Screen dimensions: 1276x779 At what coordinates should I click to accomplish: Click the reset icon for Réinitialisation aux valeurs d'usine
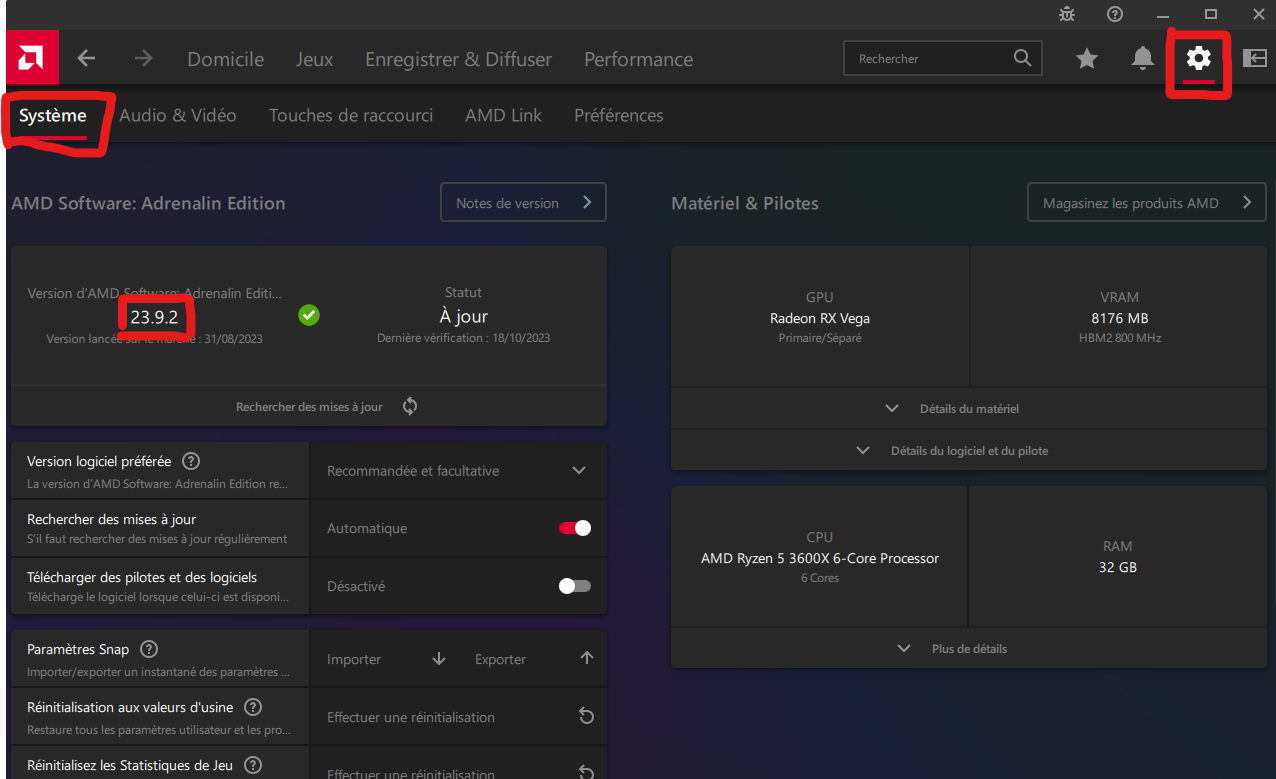(586, 716)
